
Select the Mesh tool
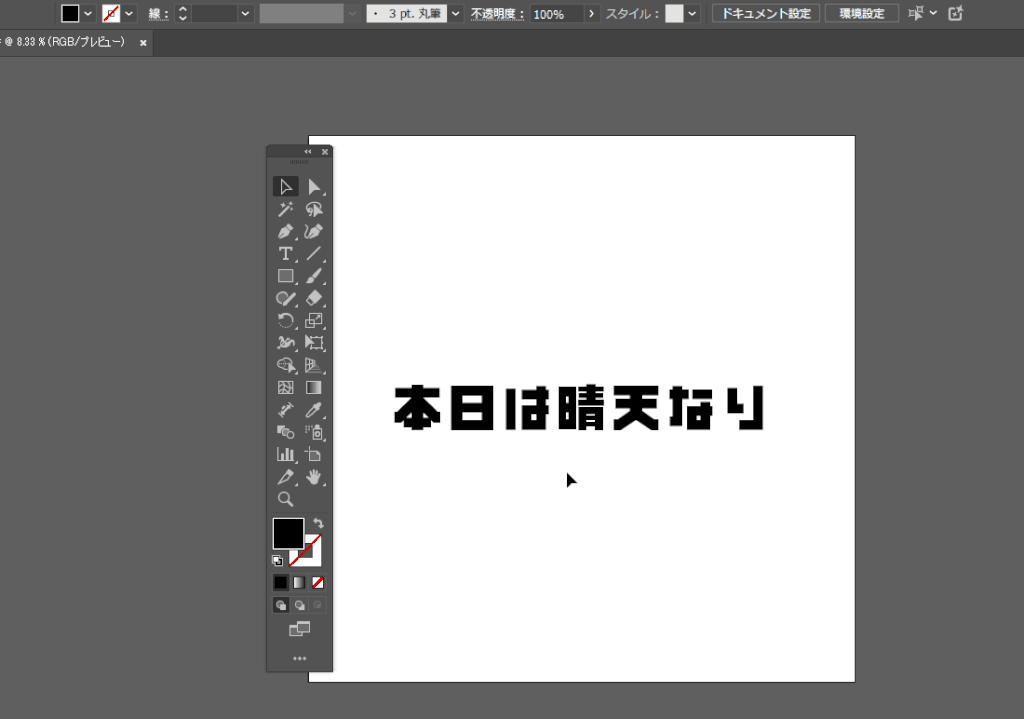click(x=285, y=387)
